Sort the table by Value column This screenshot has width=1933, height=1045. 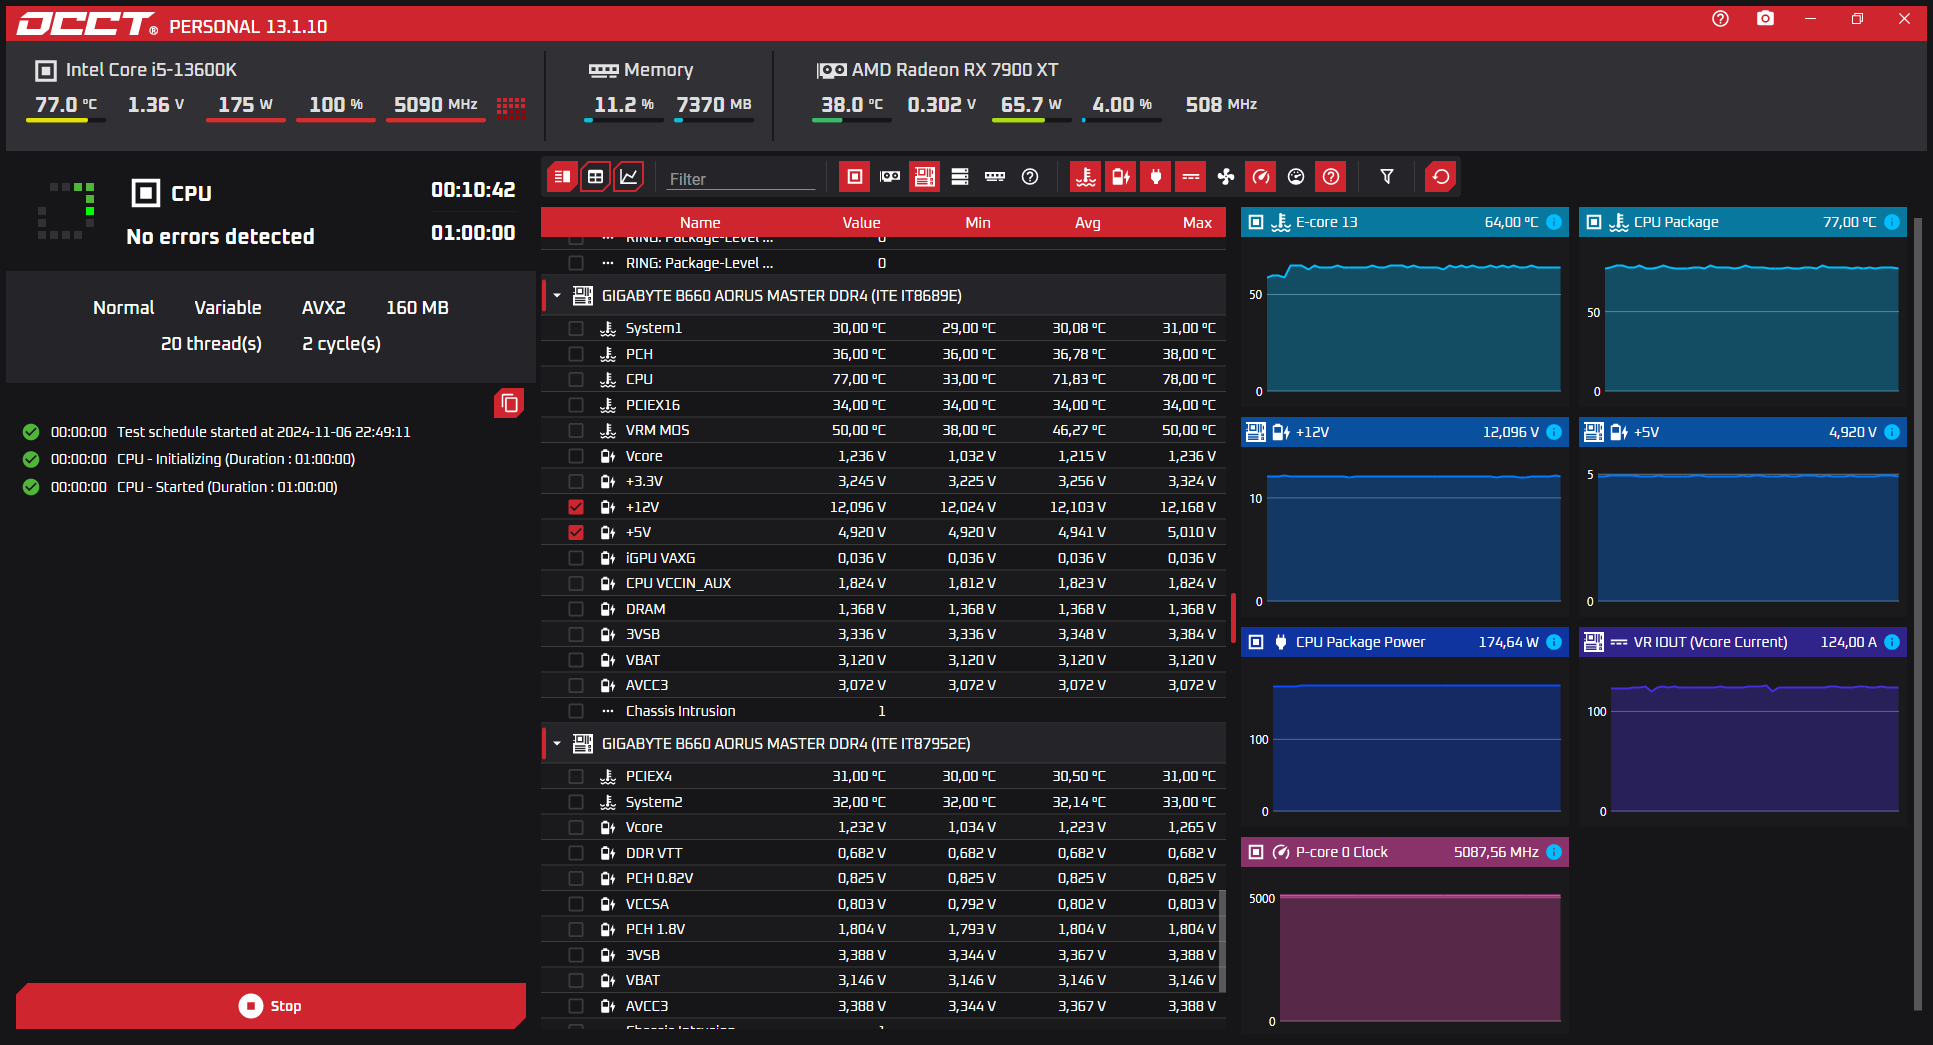point(861,223)
